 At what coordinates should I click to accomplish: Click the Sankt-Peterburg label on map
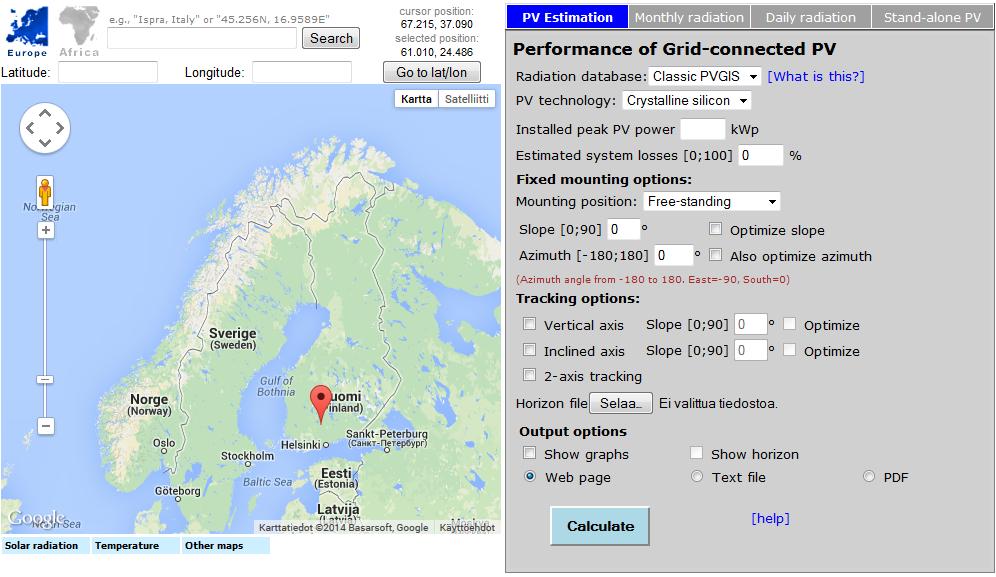[387, 433]
